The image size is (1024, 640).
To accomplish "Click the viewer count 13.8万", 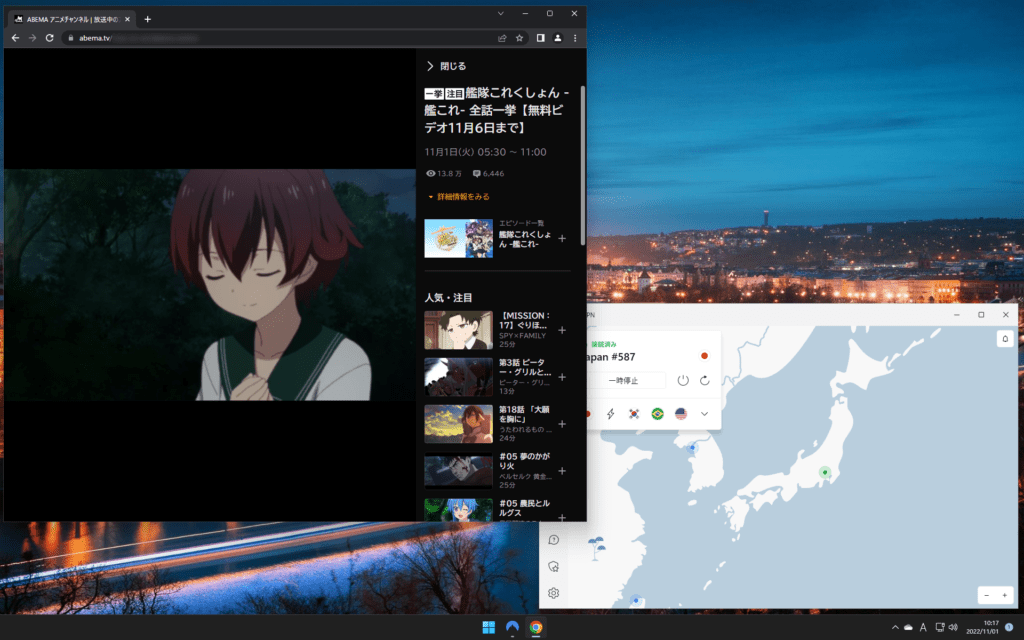I will 444,174.
